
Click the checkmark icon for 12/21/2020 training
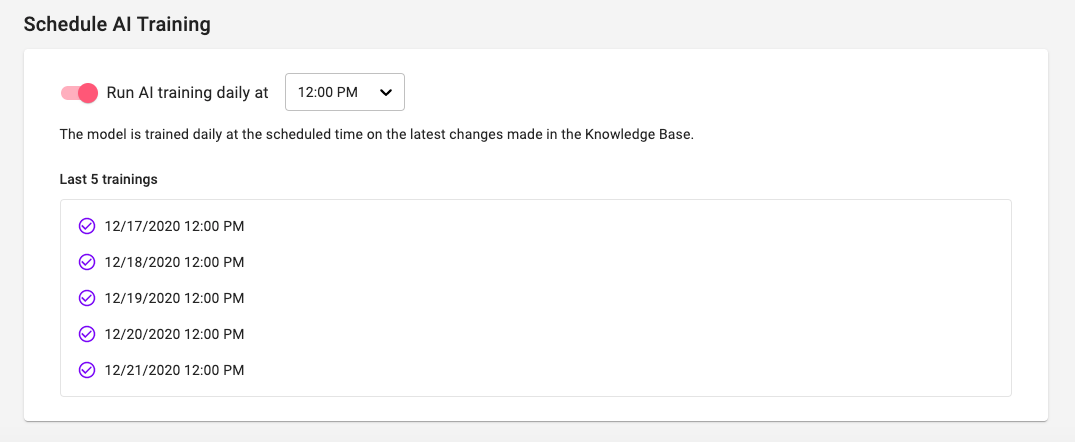coord(86,370)
